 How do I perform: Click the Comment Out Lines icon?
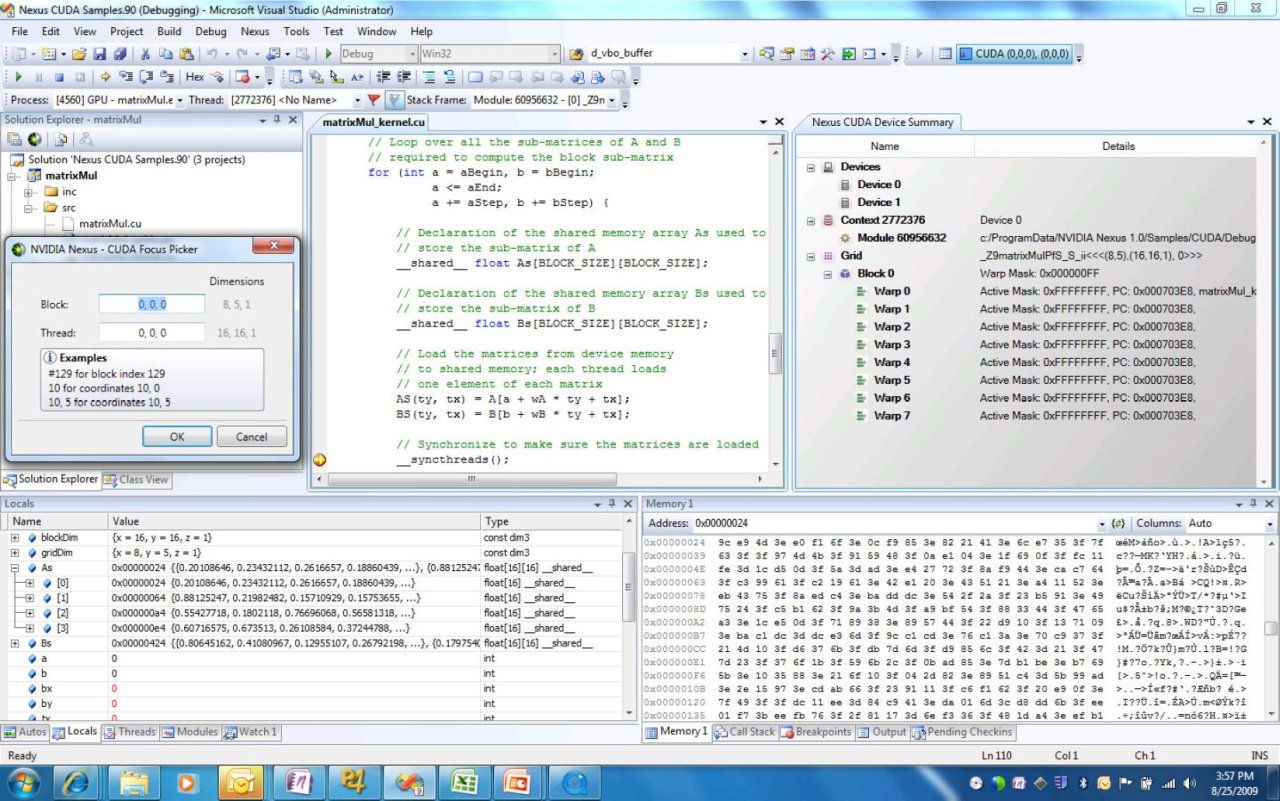click(x=429, y=77)
